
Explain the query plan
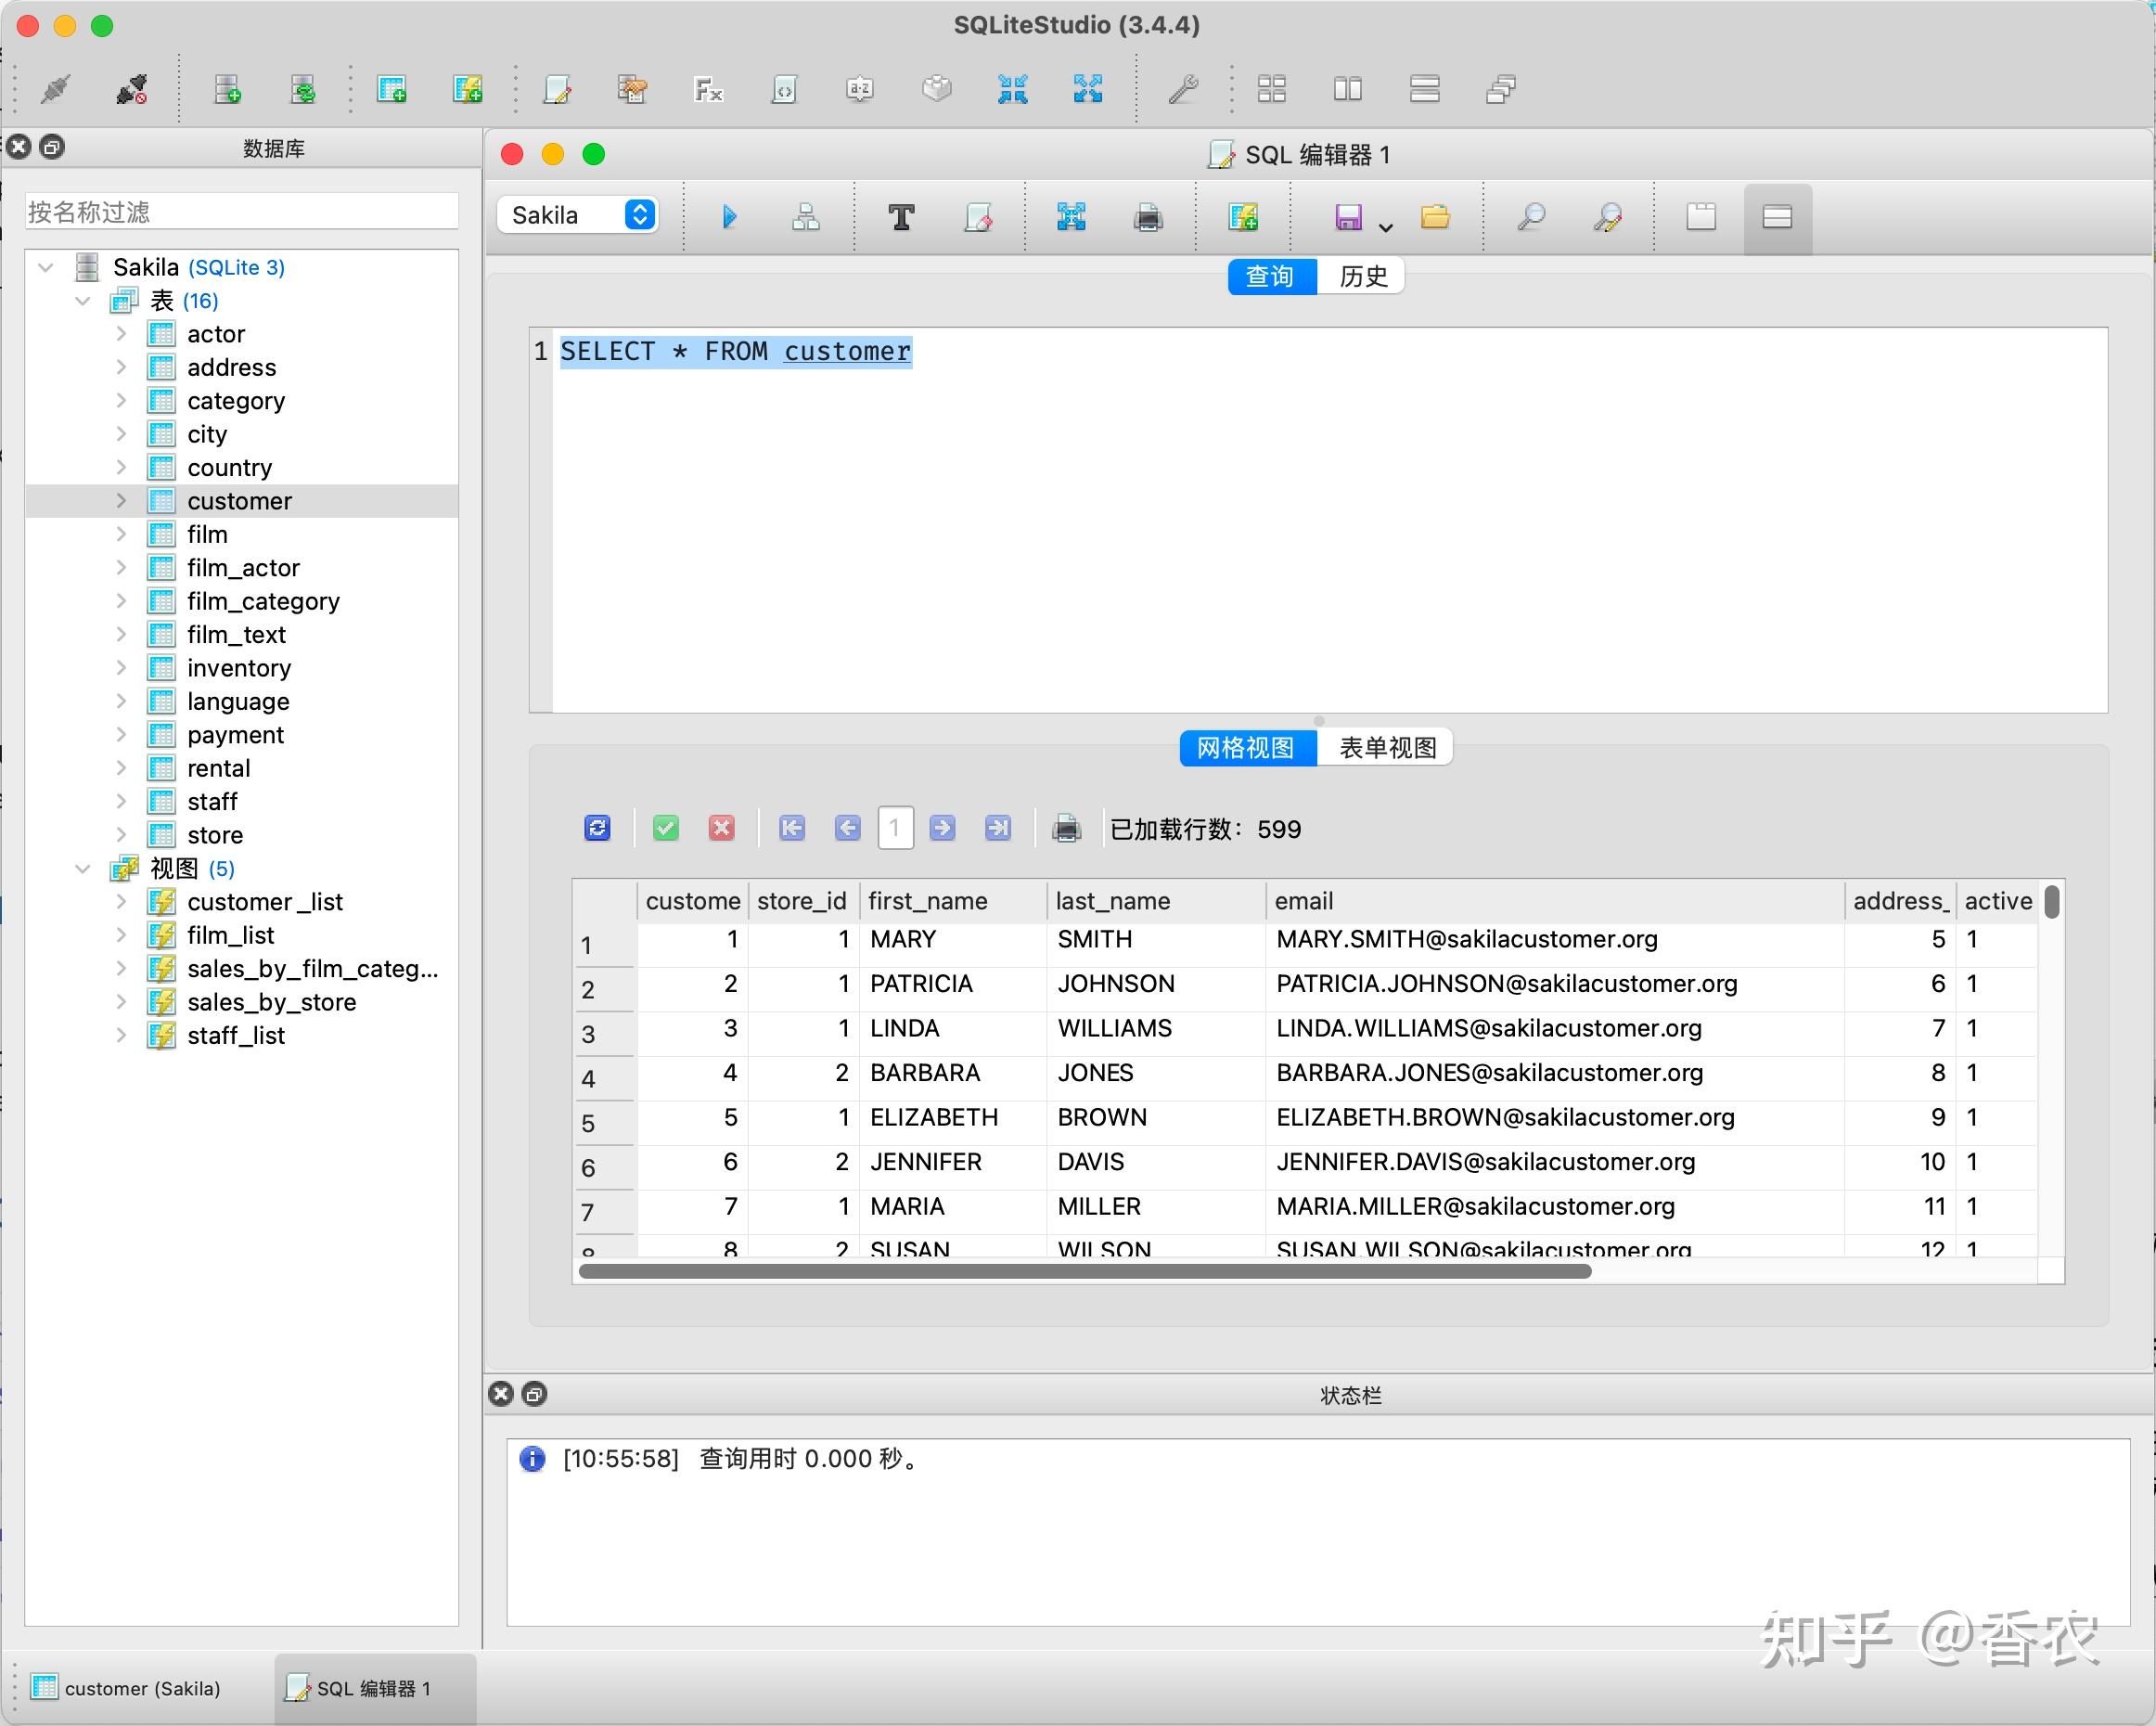pos(804,216)
